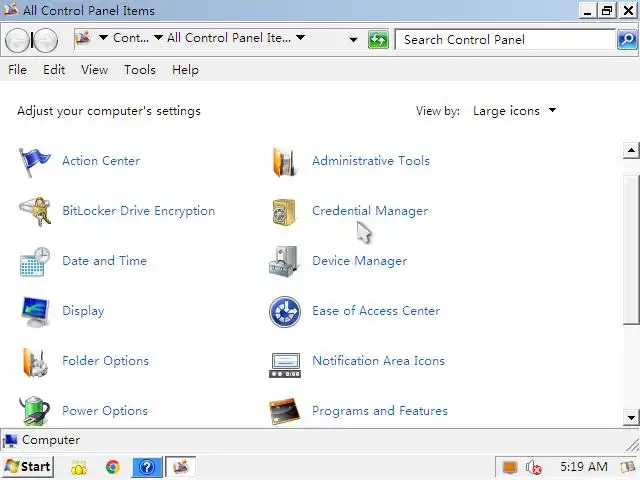The image size is (640, 480).
Task: Open the taskbar folder icon
Action: pyautogui.click(x=79, y=467)
